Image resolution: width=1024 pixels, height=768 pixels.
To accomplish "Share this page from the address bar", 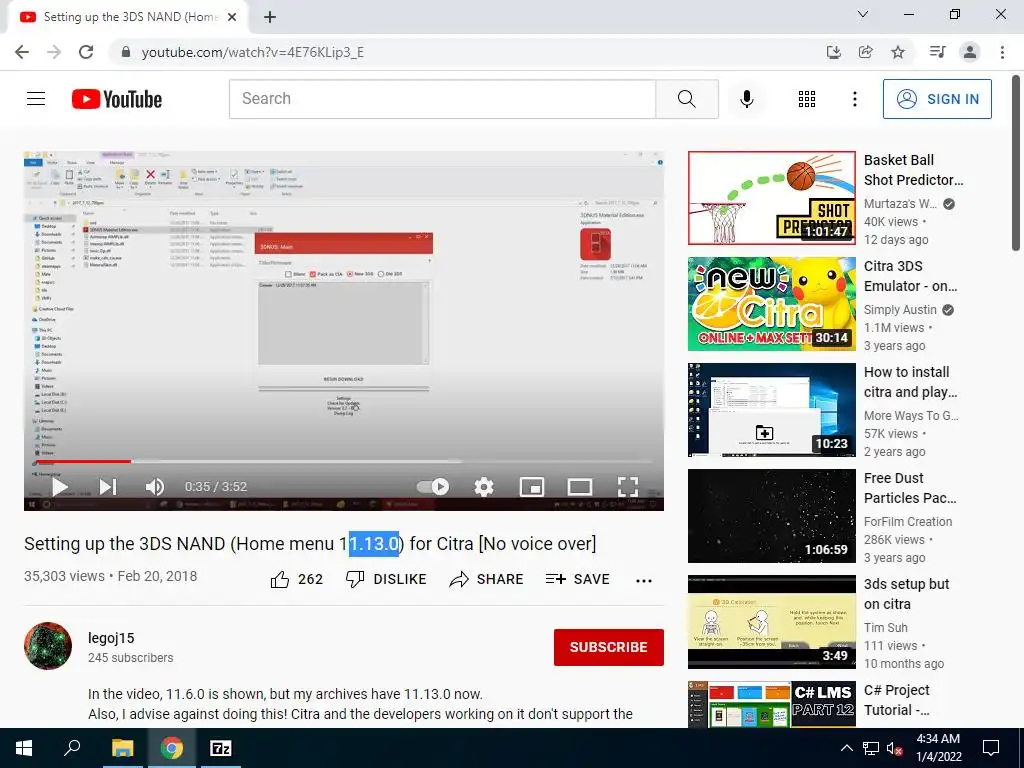I will click(865, 52).
